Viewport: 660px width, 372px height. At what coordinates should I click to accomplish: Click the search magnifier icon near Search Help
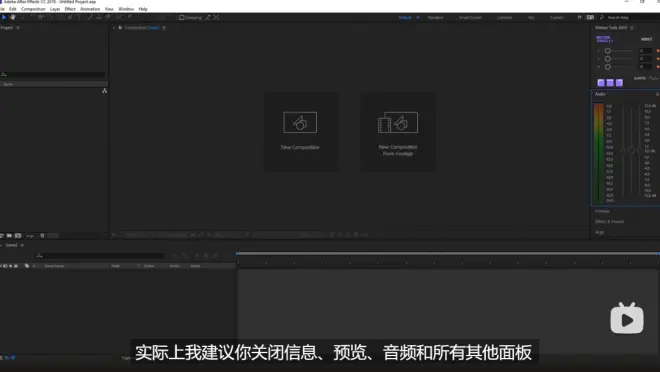602,18
